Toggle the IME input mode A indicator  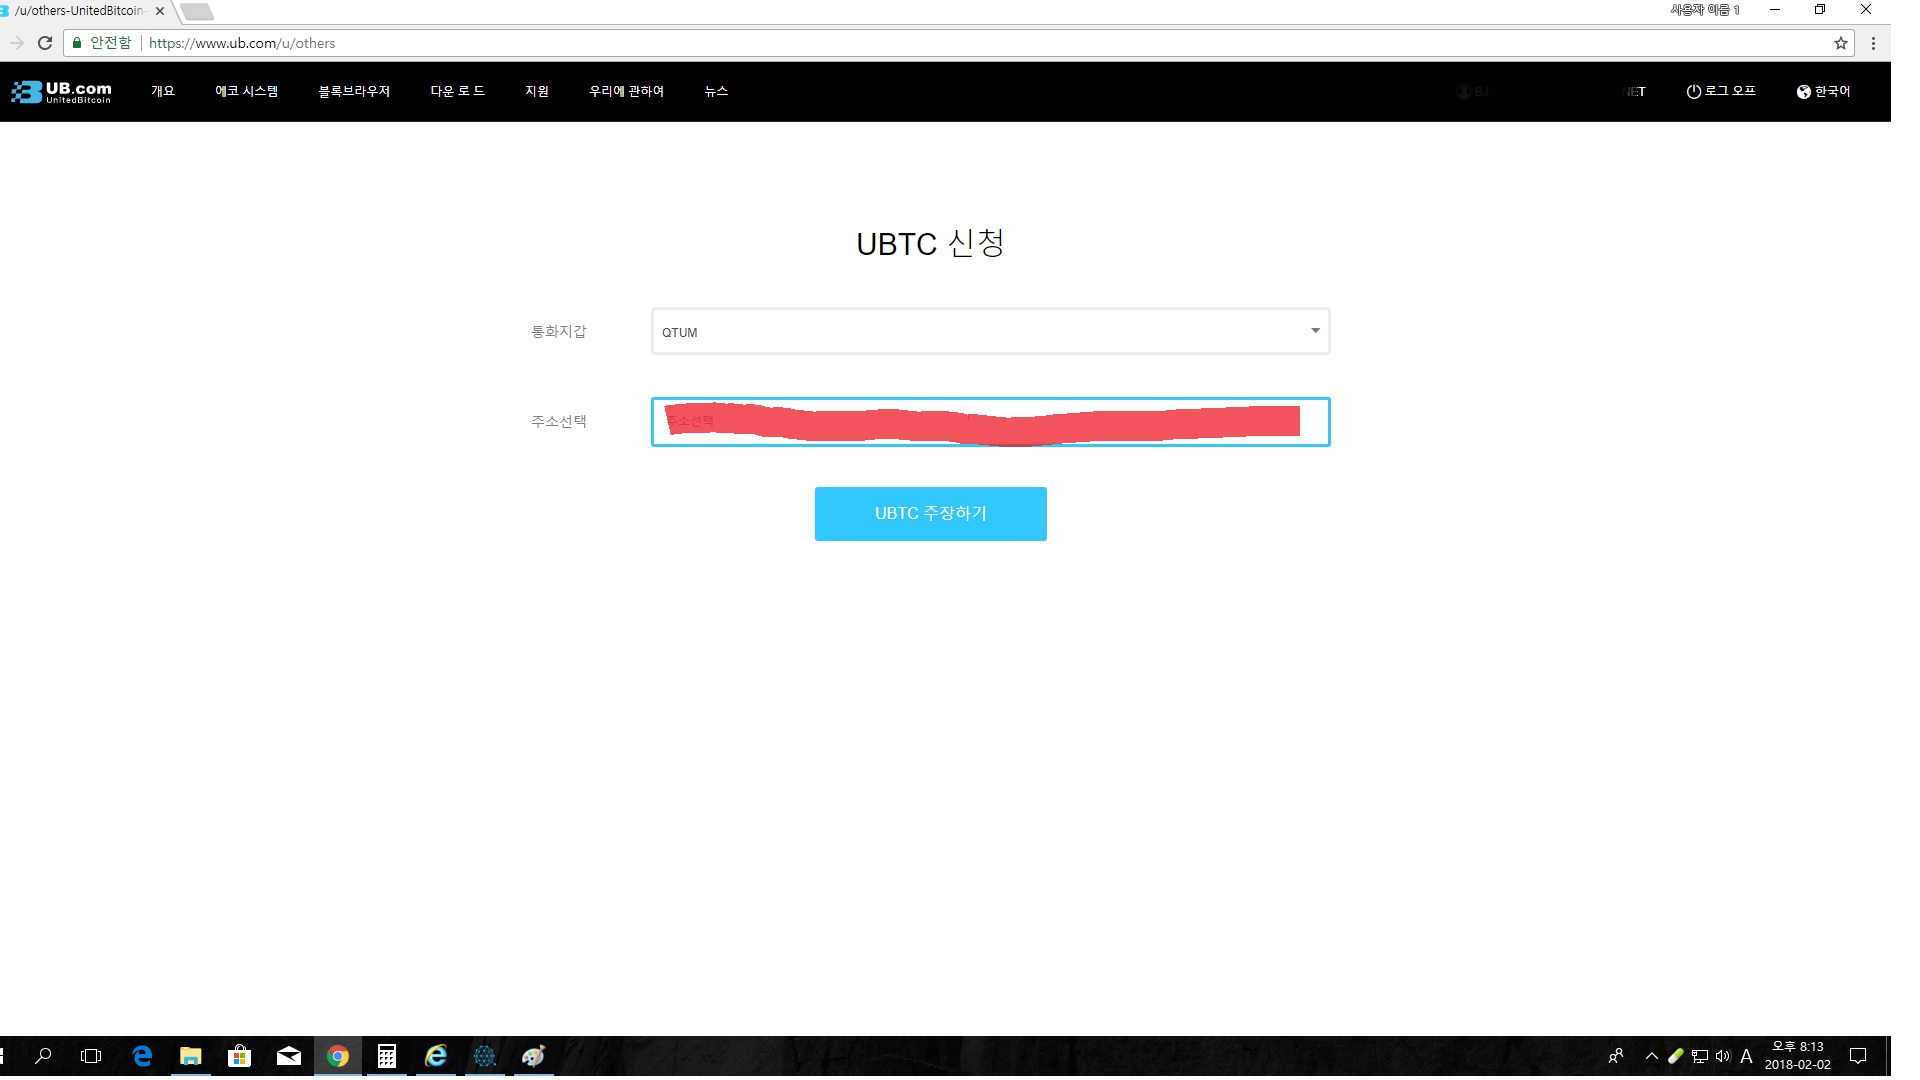pos(1746,1056)
